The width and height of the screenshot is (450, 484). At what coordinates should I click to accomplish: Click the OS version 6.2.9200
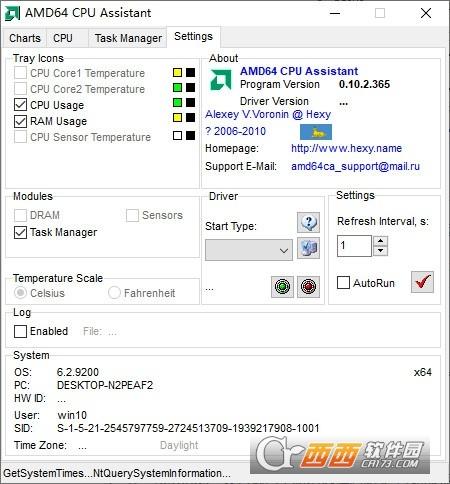point(78,372)
